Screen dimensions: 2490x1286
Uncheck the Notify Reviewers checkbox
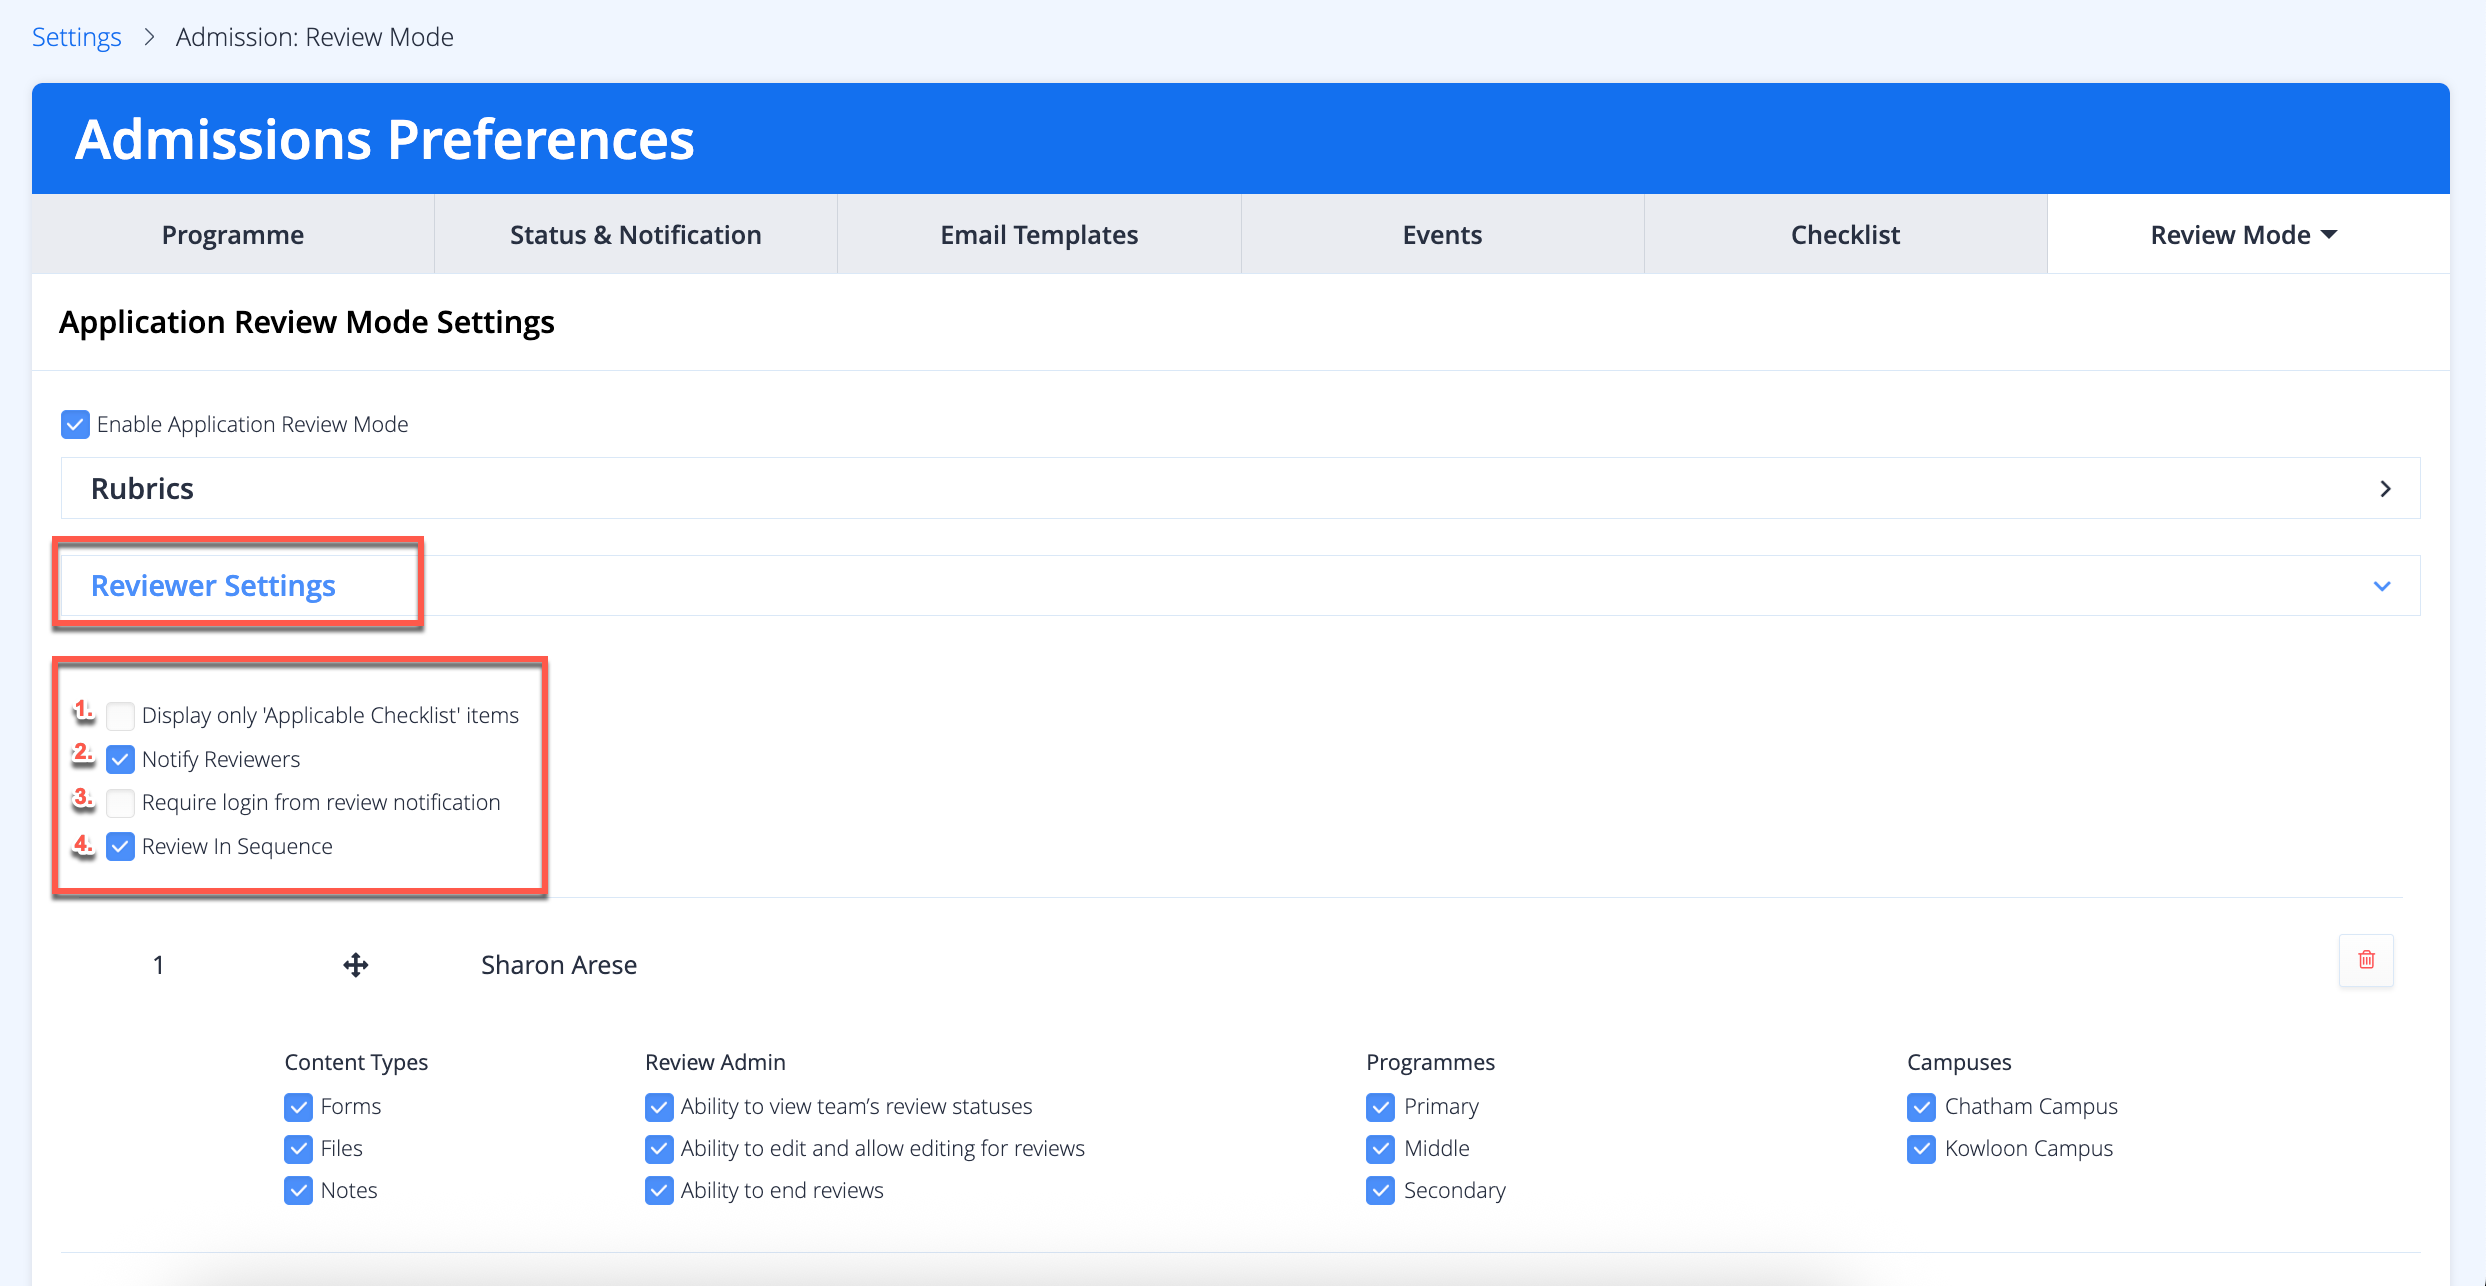[x=120, y=760]
